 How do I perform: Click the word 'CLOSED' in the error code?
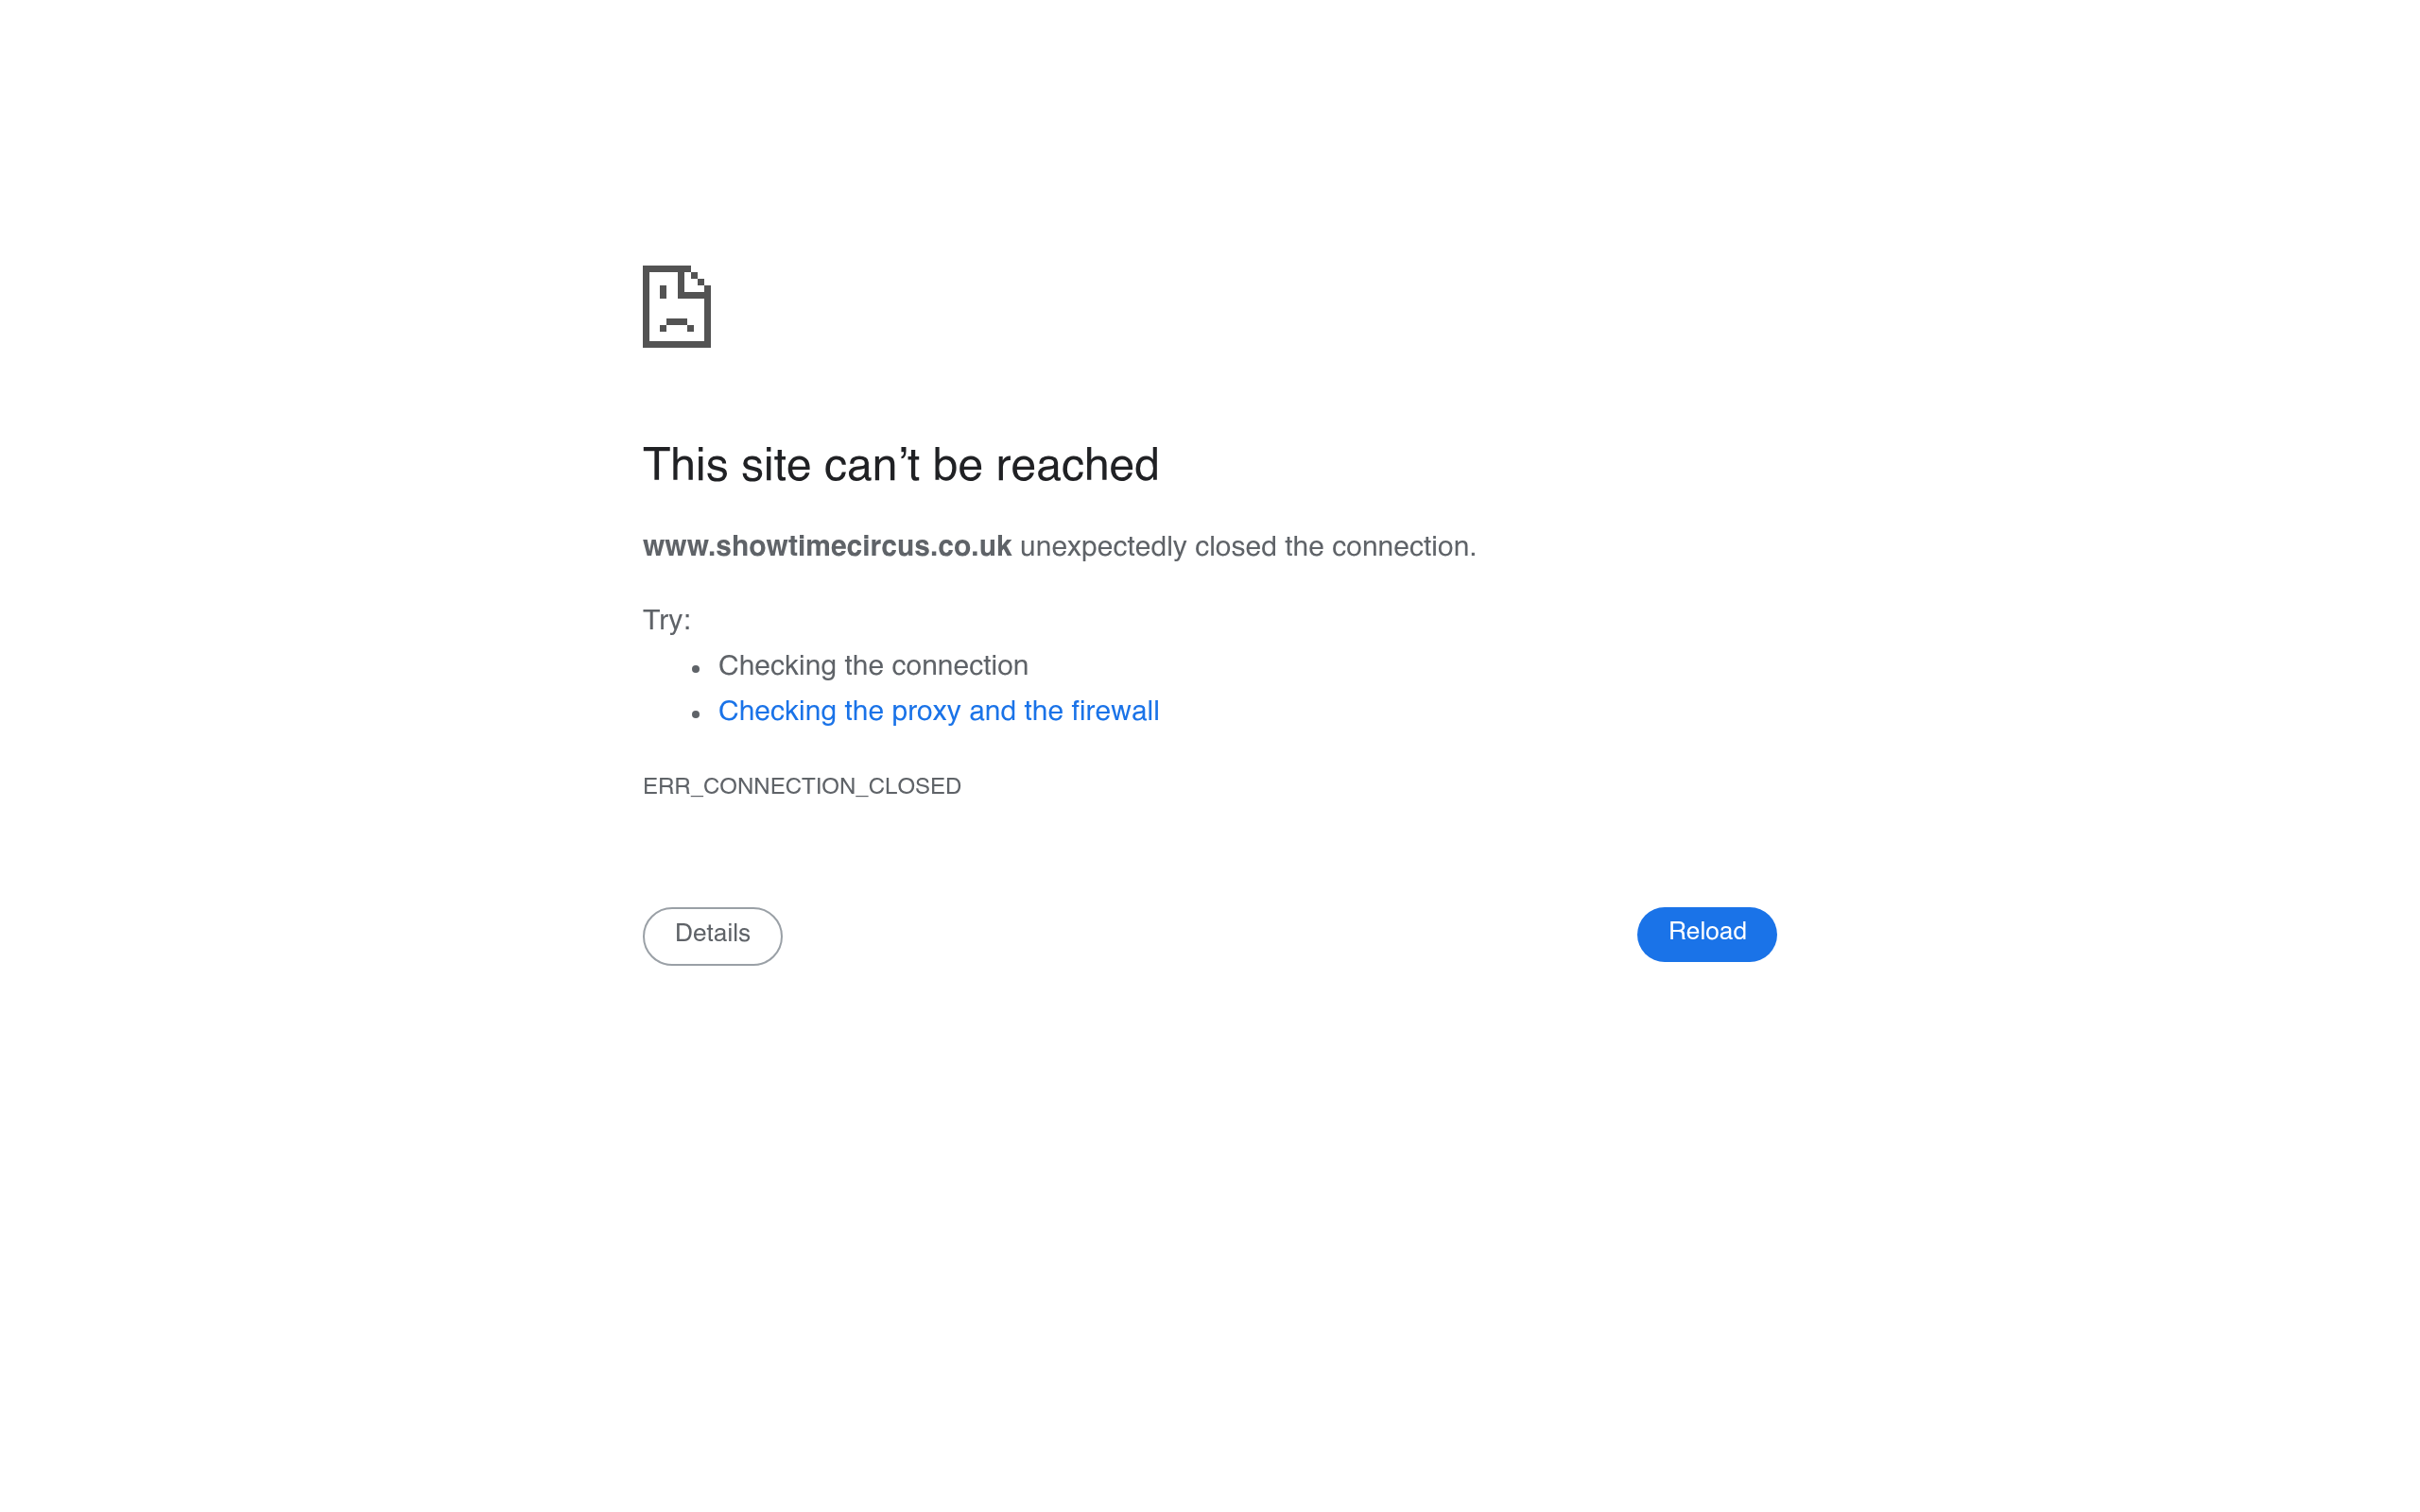coord(914,787)
